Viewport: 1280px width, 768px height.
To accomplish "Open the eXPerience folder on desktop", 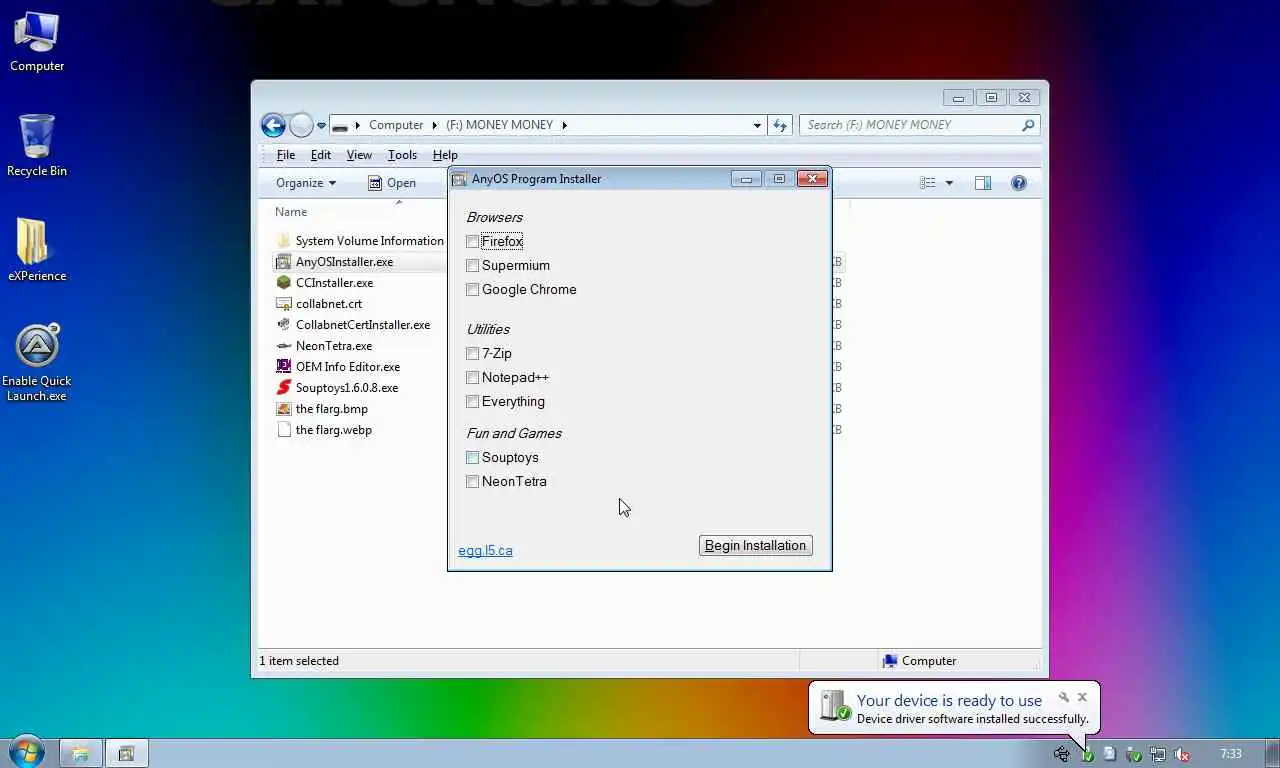I will 37,250.
